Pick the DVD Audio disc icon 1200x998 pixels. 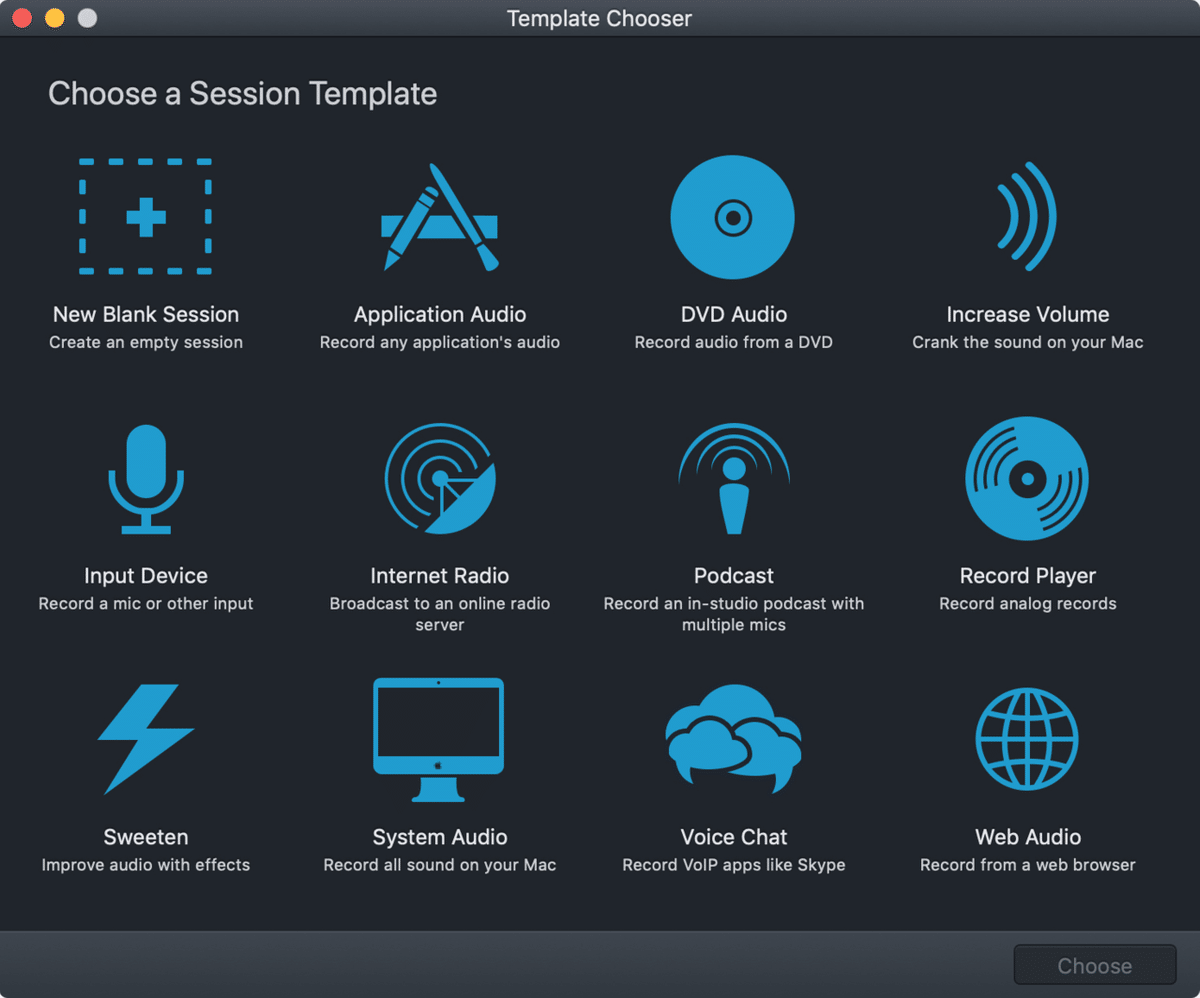[733, 217]
